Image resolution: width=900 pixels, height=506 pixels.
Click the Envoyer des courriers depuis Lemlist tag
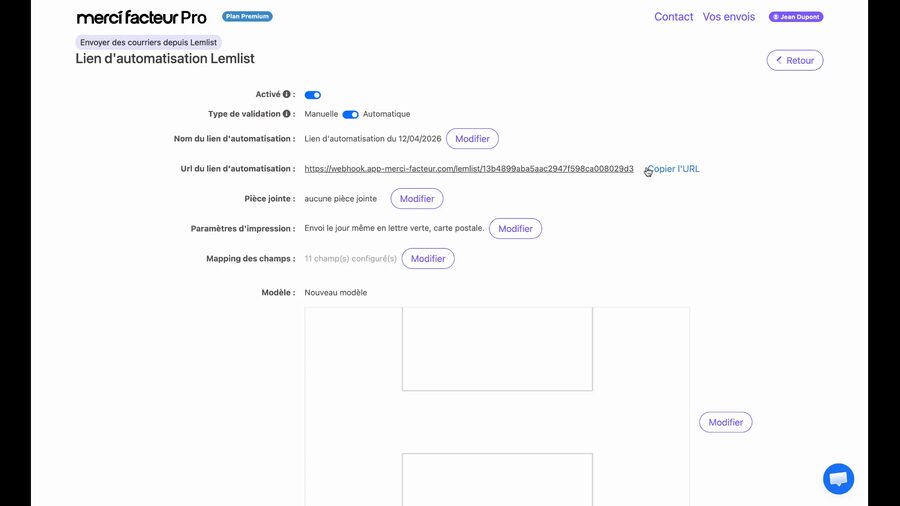148,42
